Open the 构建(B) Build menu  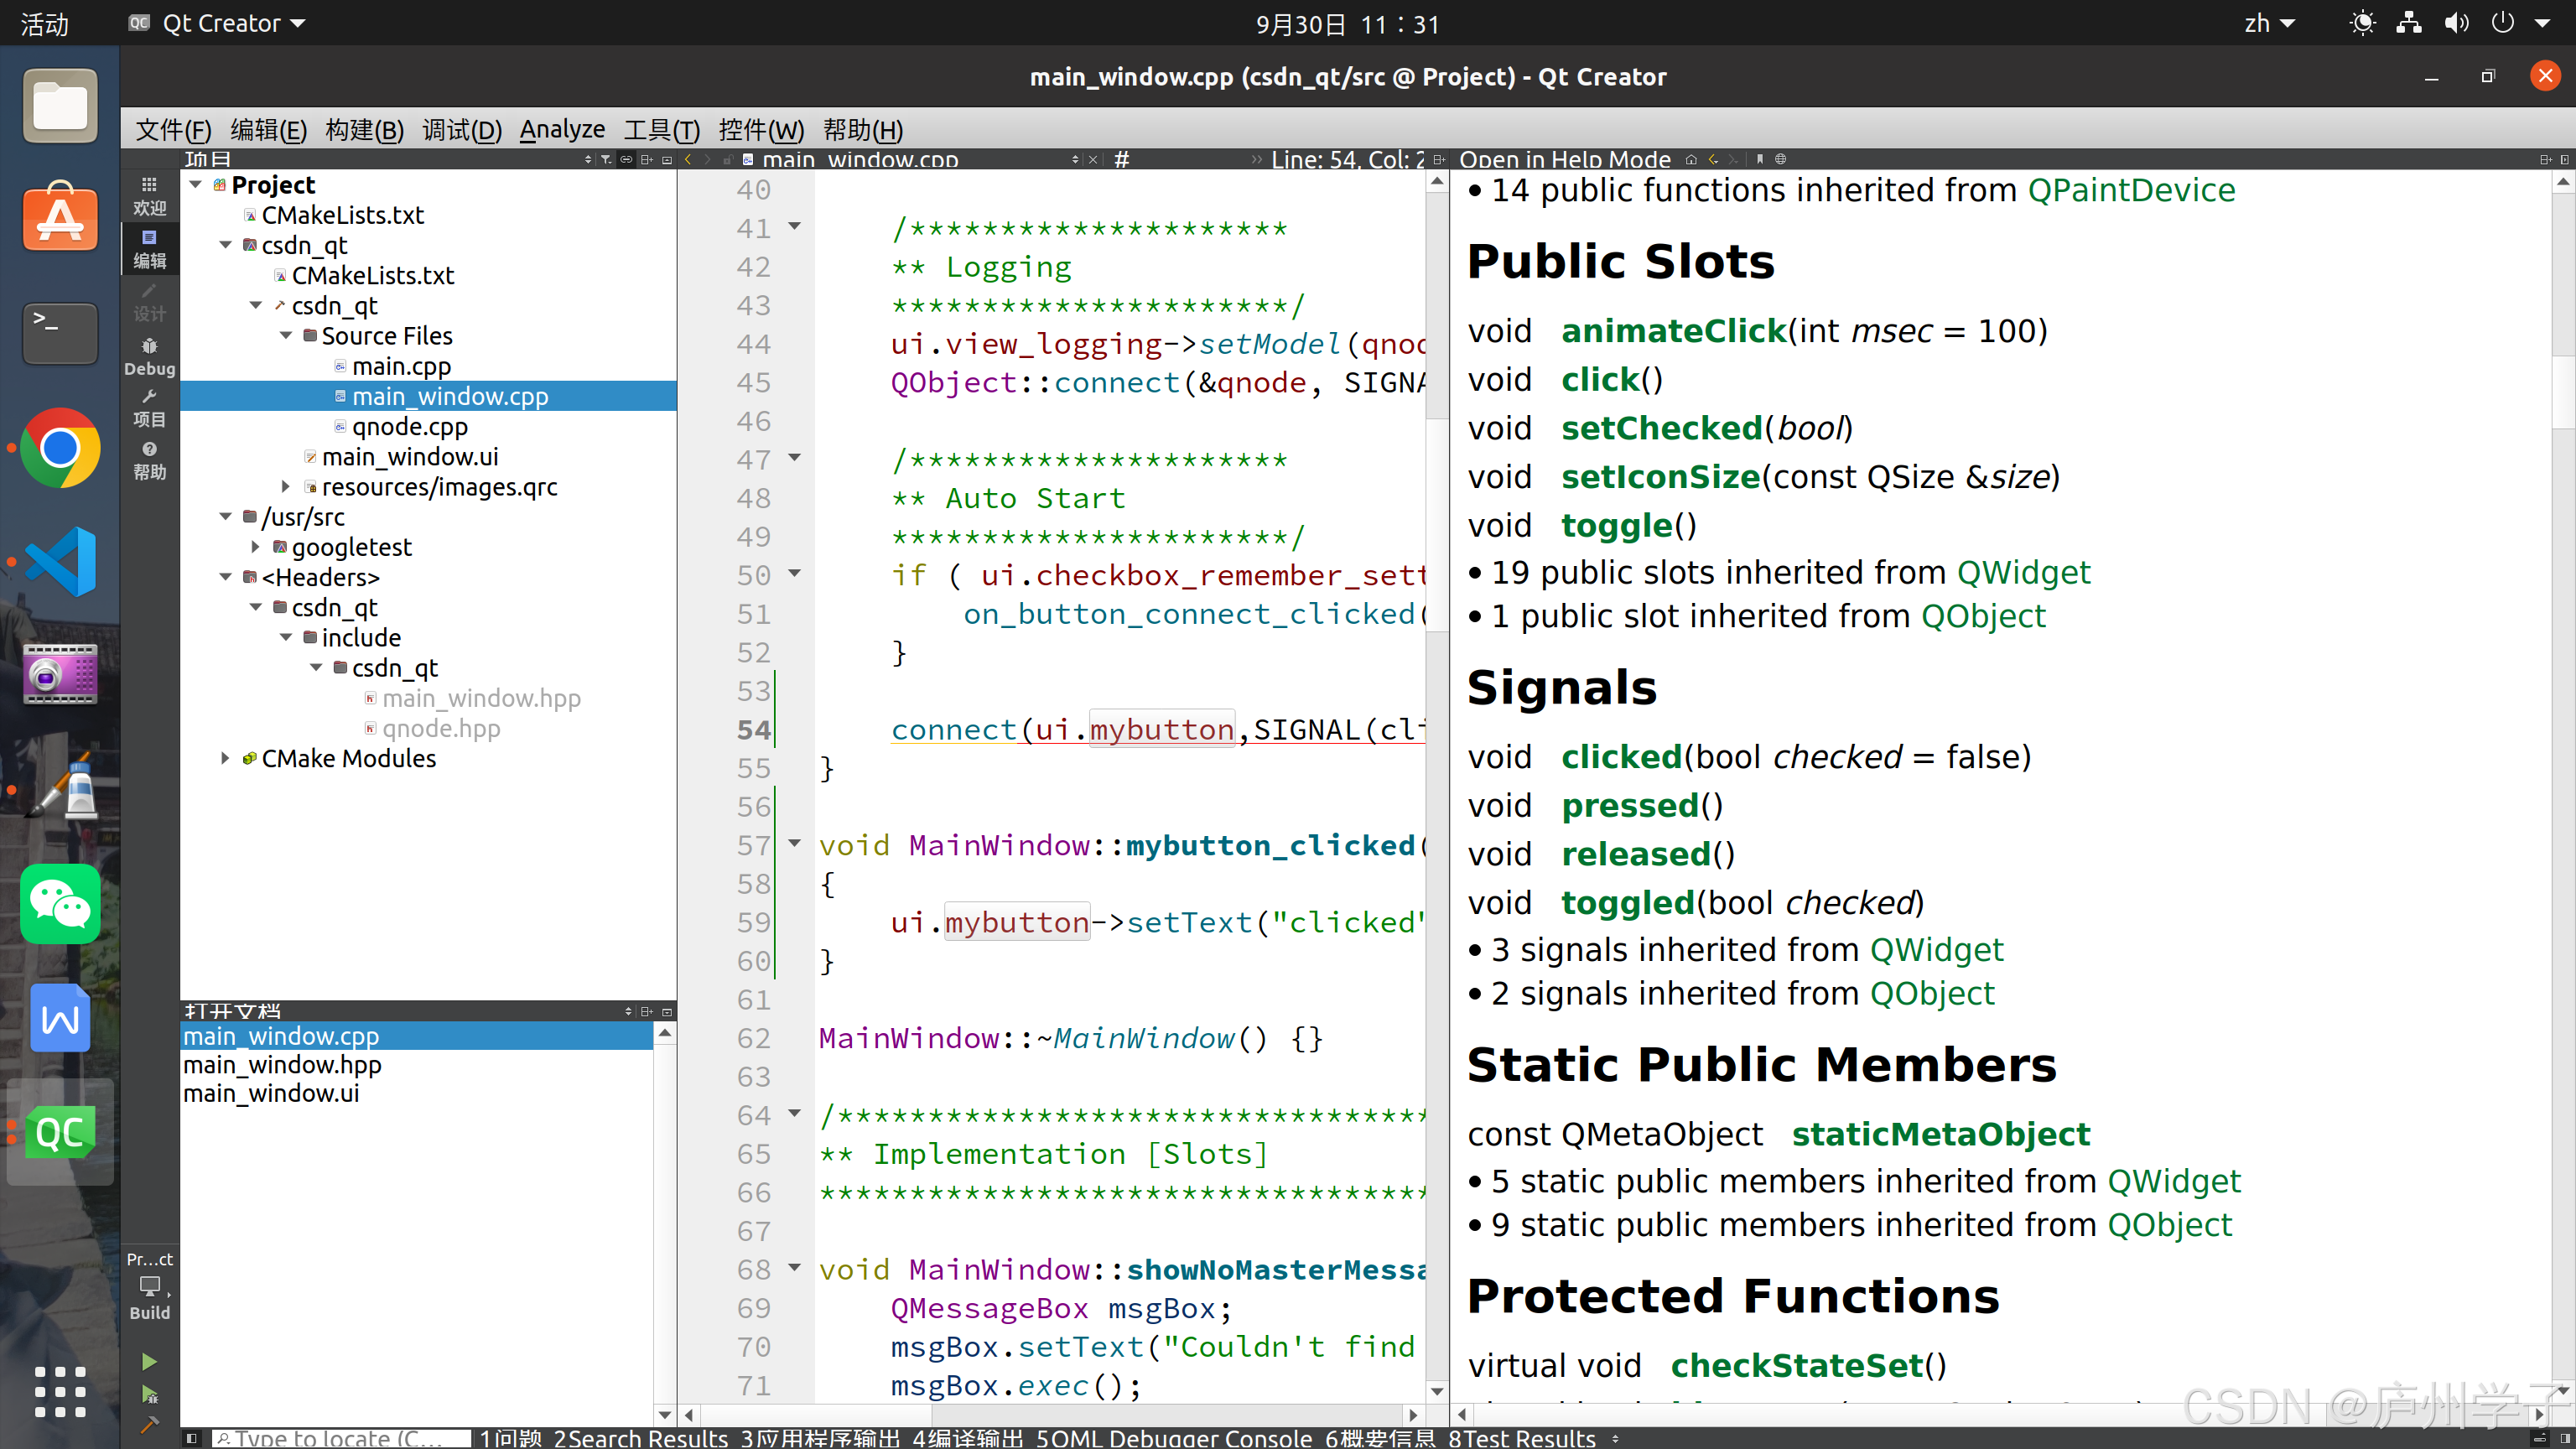pos(364,130)
